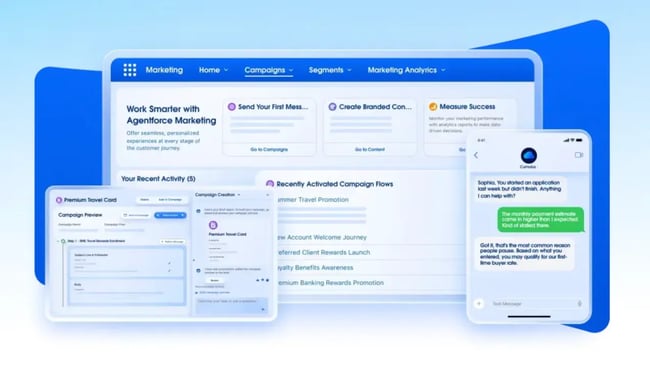Tap the microphone icon in the phone message bar

(579, 304)
